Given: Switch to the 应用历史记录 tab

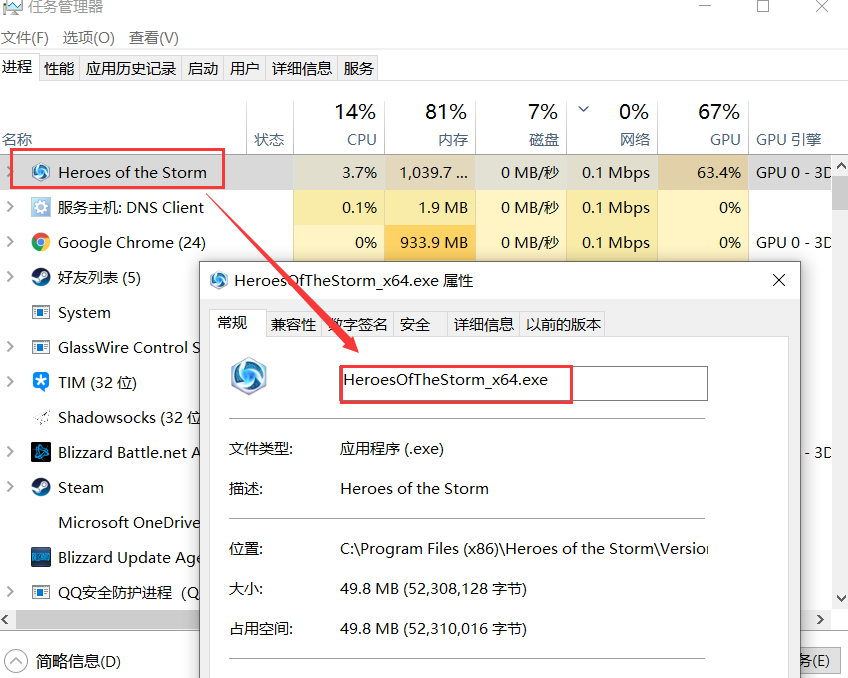Looking at the screenshot, I should (x=131, y=68).
